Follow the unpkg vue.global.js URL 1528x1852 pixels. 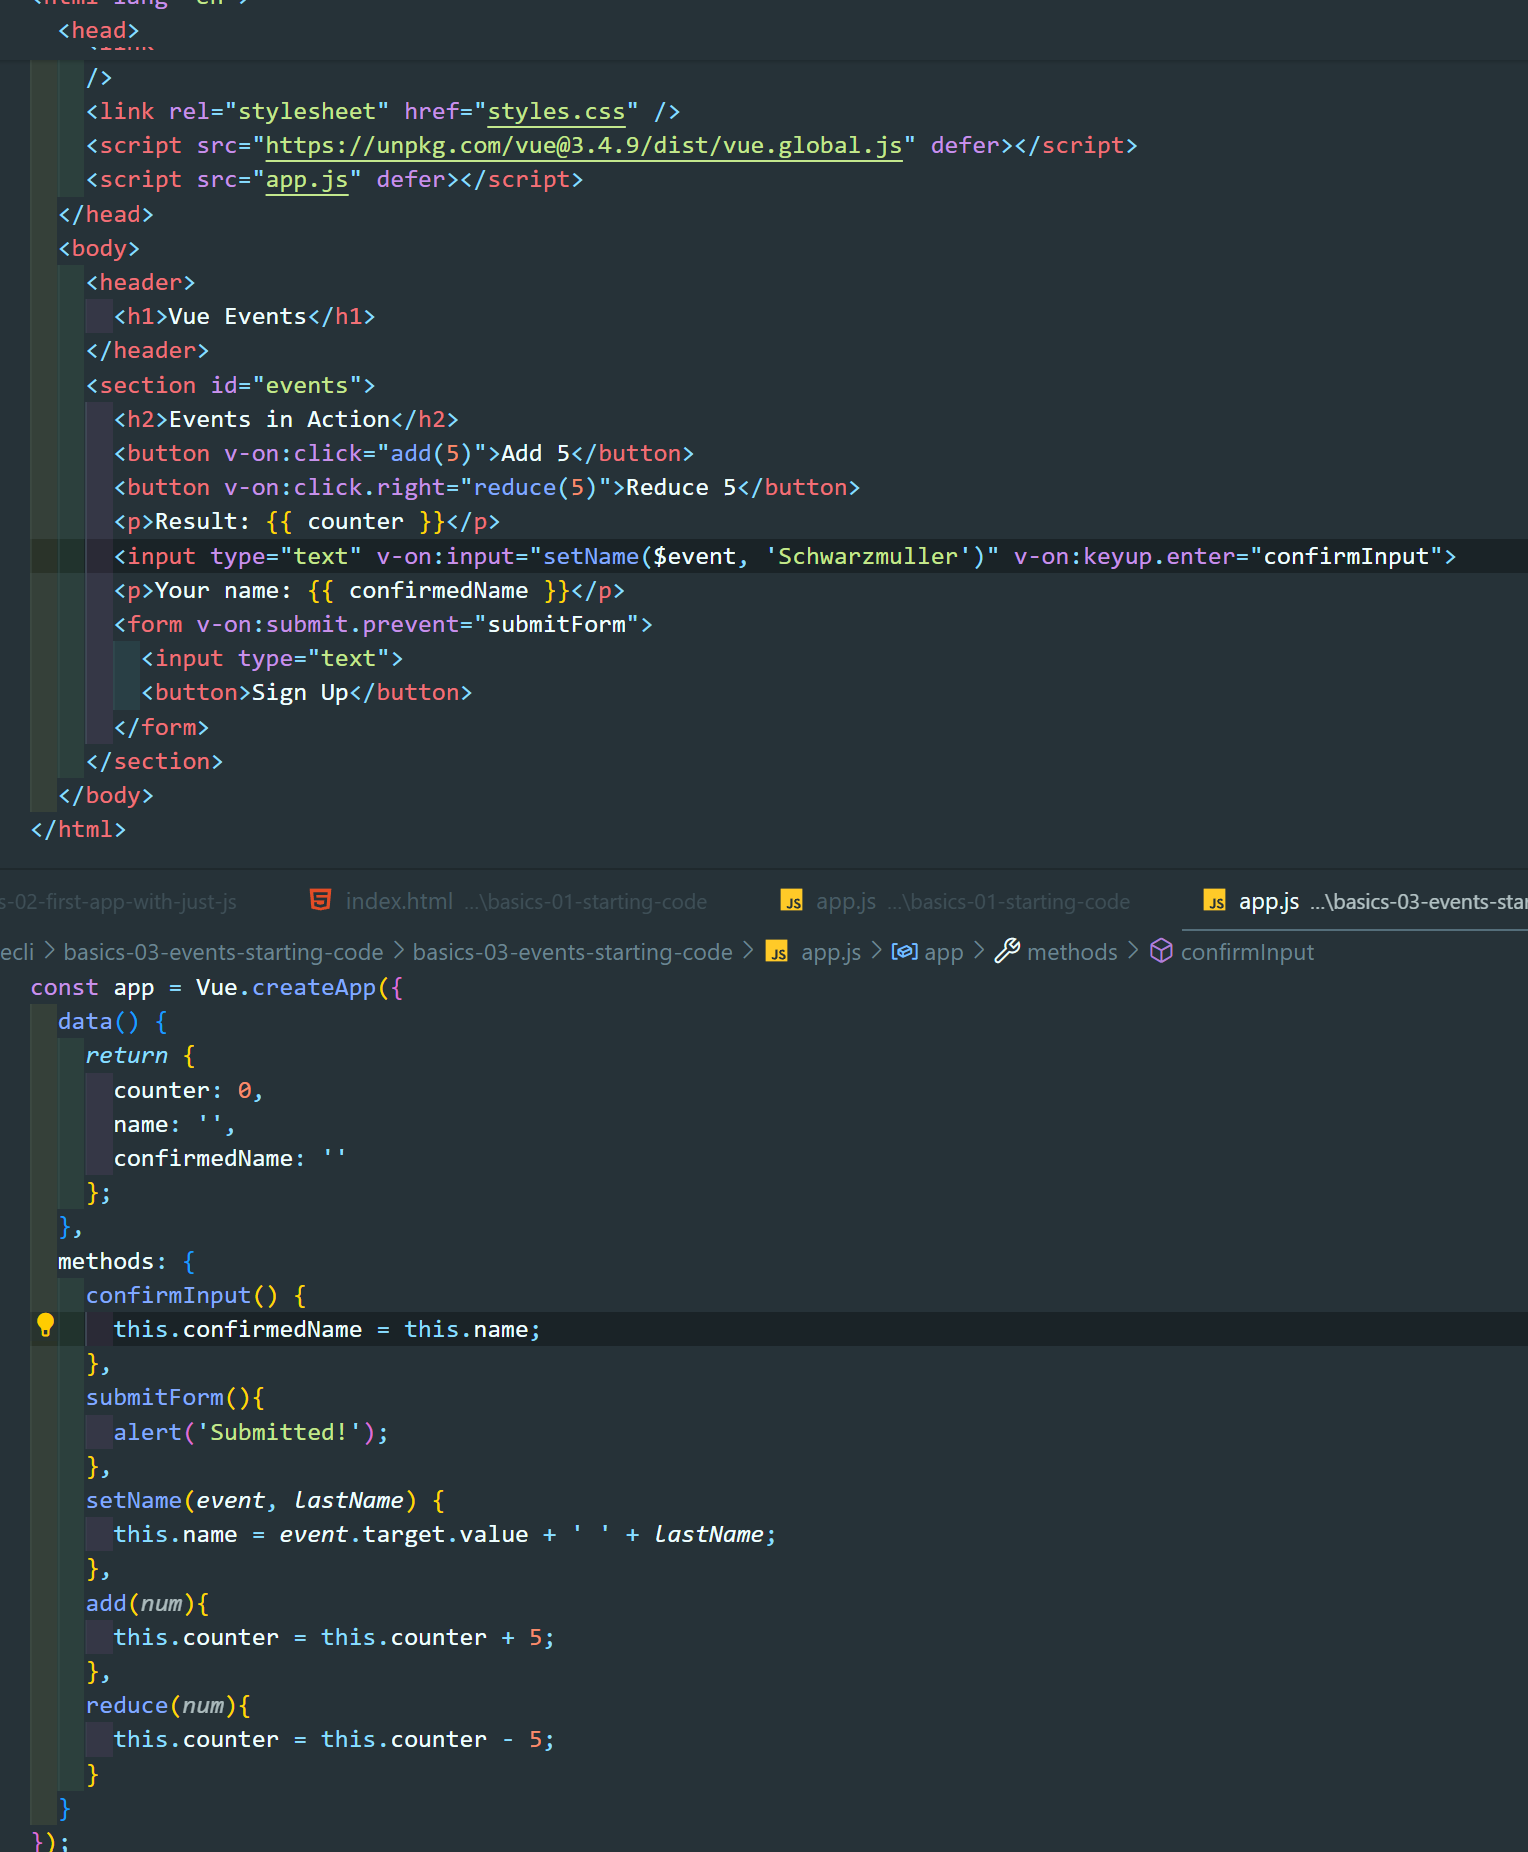click(x=583, y=146)
